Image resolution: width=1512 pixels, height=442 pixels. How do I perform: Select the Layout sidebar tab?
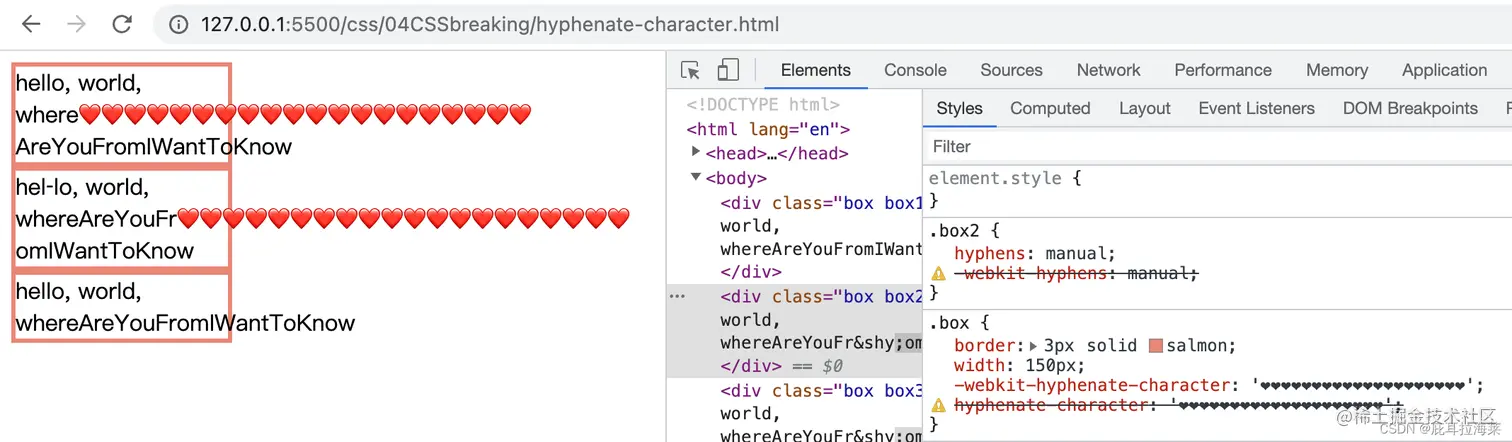click(1145, 108)
